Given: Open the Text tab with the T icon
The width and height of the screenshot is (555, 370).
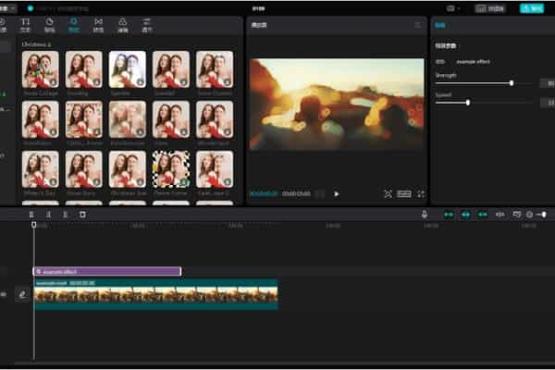Looking at the screenshot, I should pyautogui.click(x=25, y=25).
